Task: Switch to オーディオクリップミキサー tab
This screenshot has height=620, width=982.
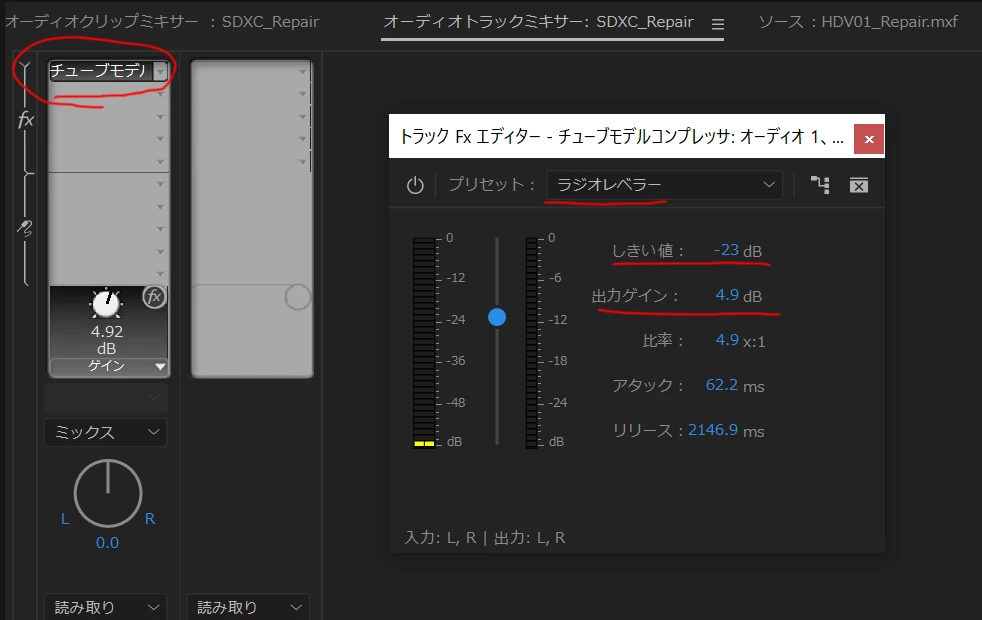Action: 162,21
